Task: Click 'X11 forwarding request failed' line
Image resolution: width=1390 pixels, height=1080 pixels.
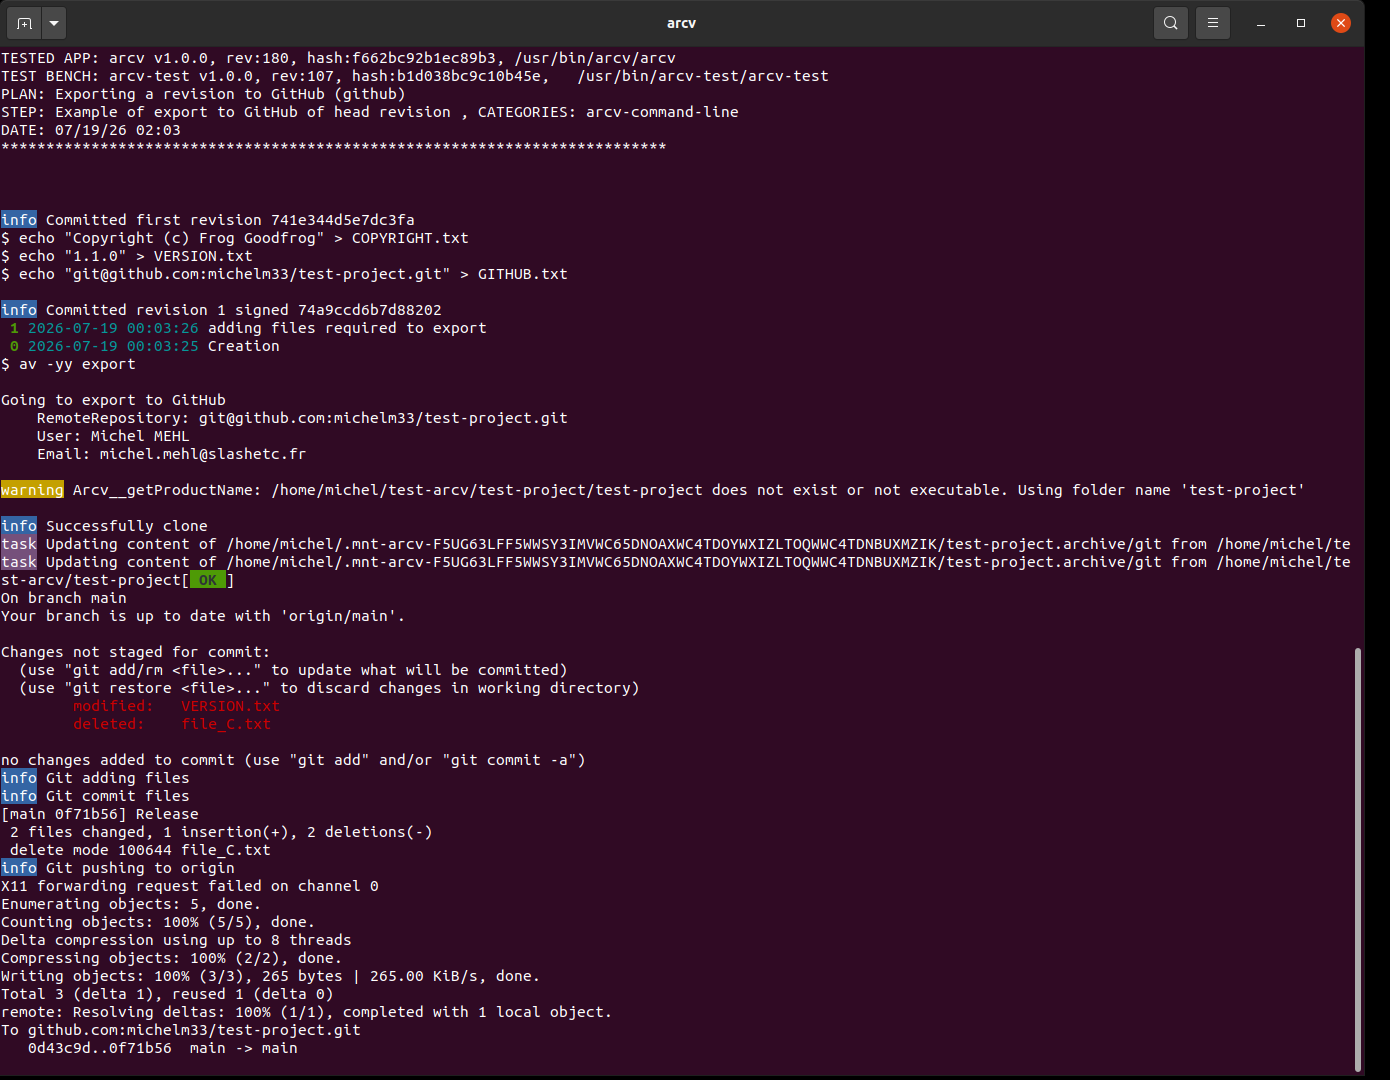Action: (190, 886)
